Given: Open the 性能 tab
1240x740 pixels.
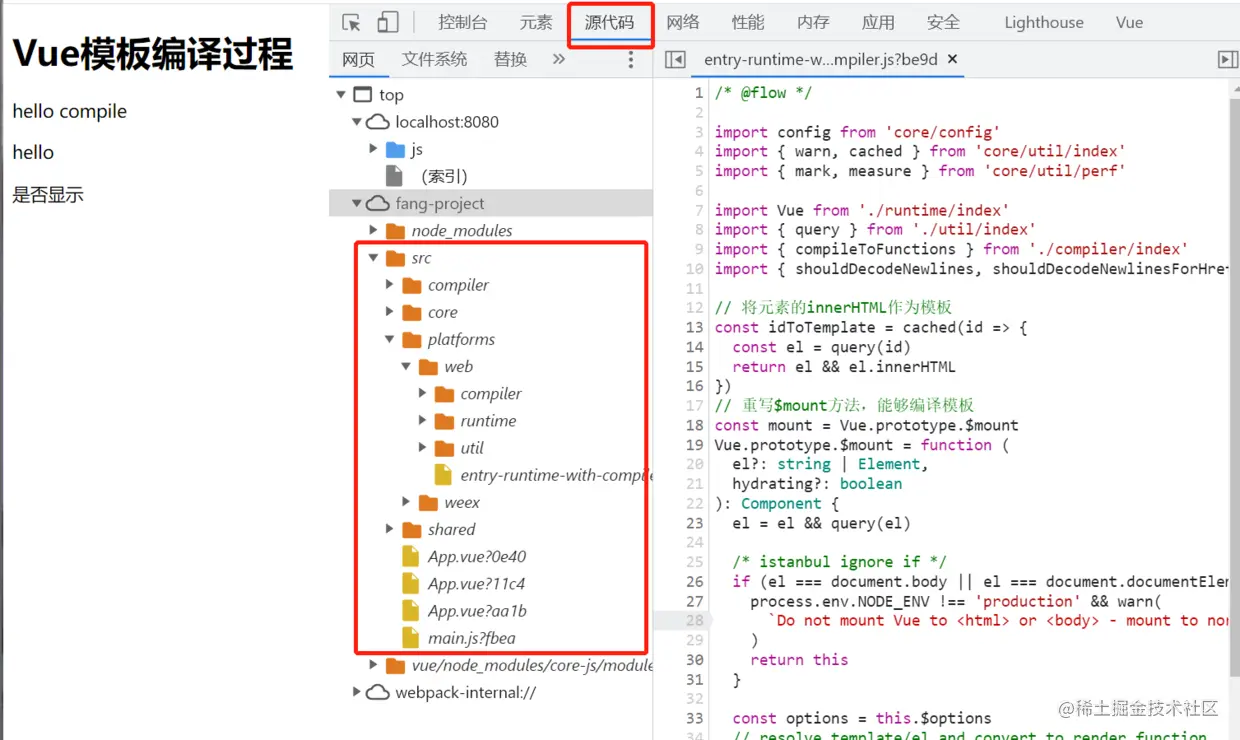Looking at the screenshot, I should click(x=748, y=22).
